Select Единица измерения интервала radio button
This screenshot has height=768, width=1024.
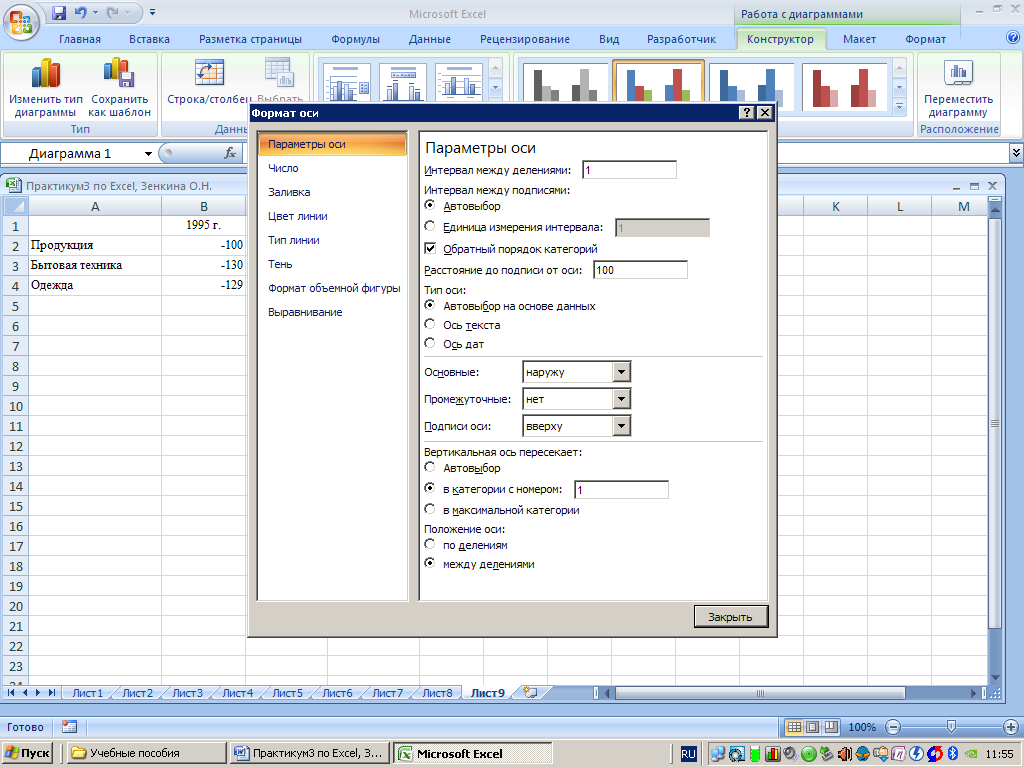pyautogui.click(x=430, y=226)
